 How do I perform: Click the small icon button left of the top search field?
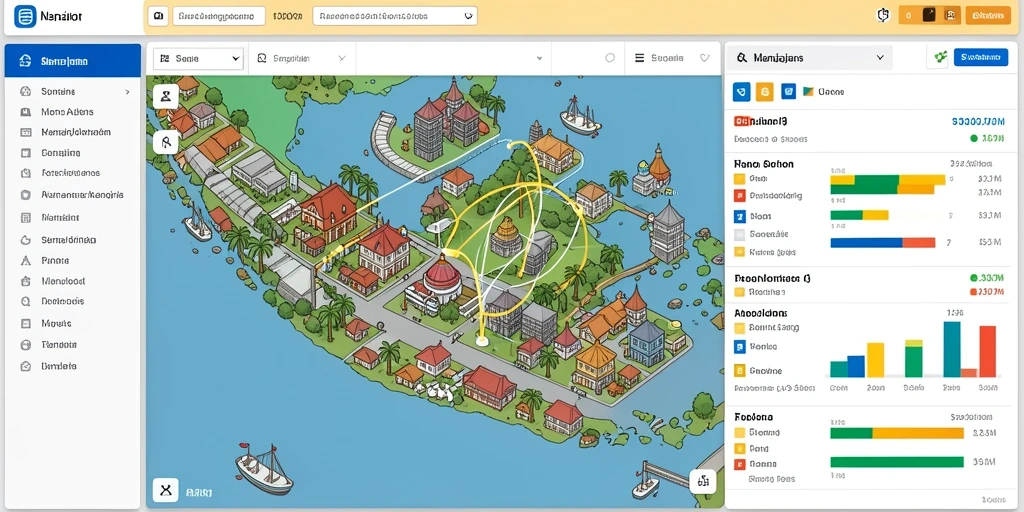point(157,16)
